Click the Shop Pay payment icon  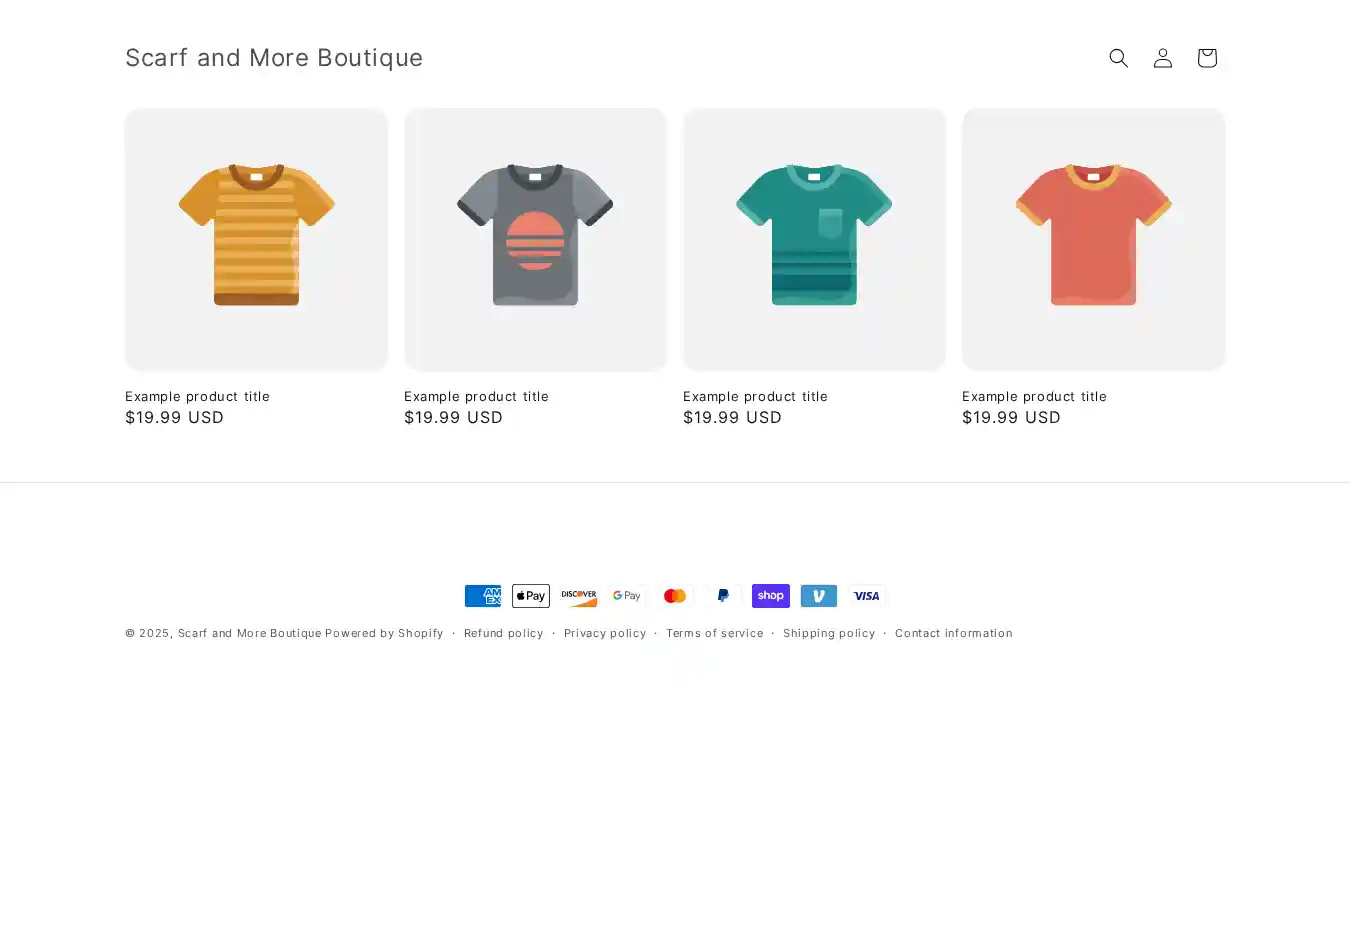tap(771, 596)
